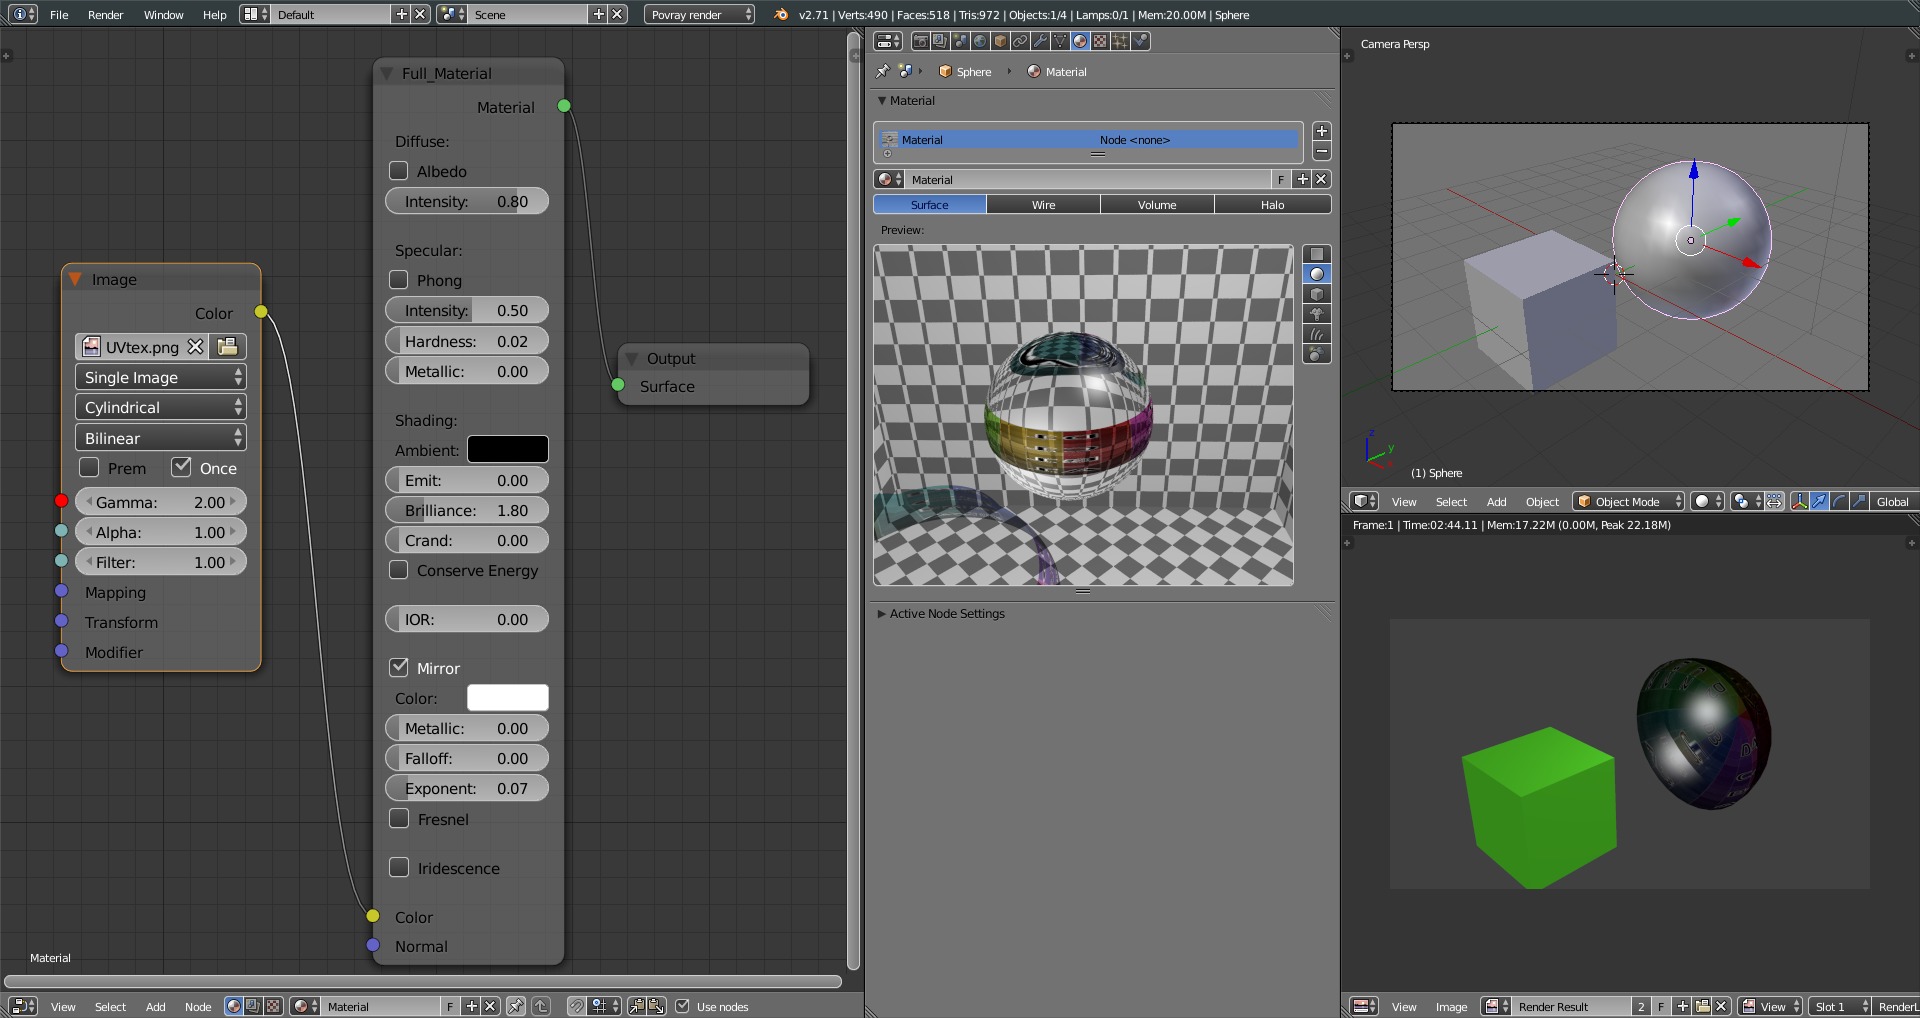Expand the Active Node Settings panel
Viewport: 1920px width, 1018px height.
point(946,613)
